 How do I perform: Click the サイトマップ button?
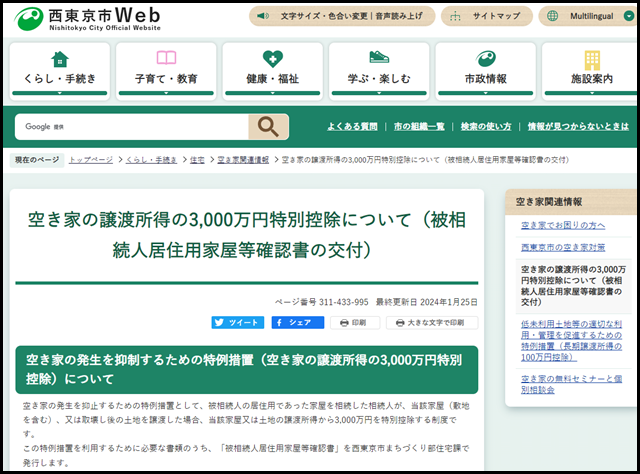[487, 16]
